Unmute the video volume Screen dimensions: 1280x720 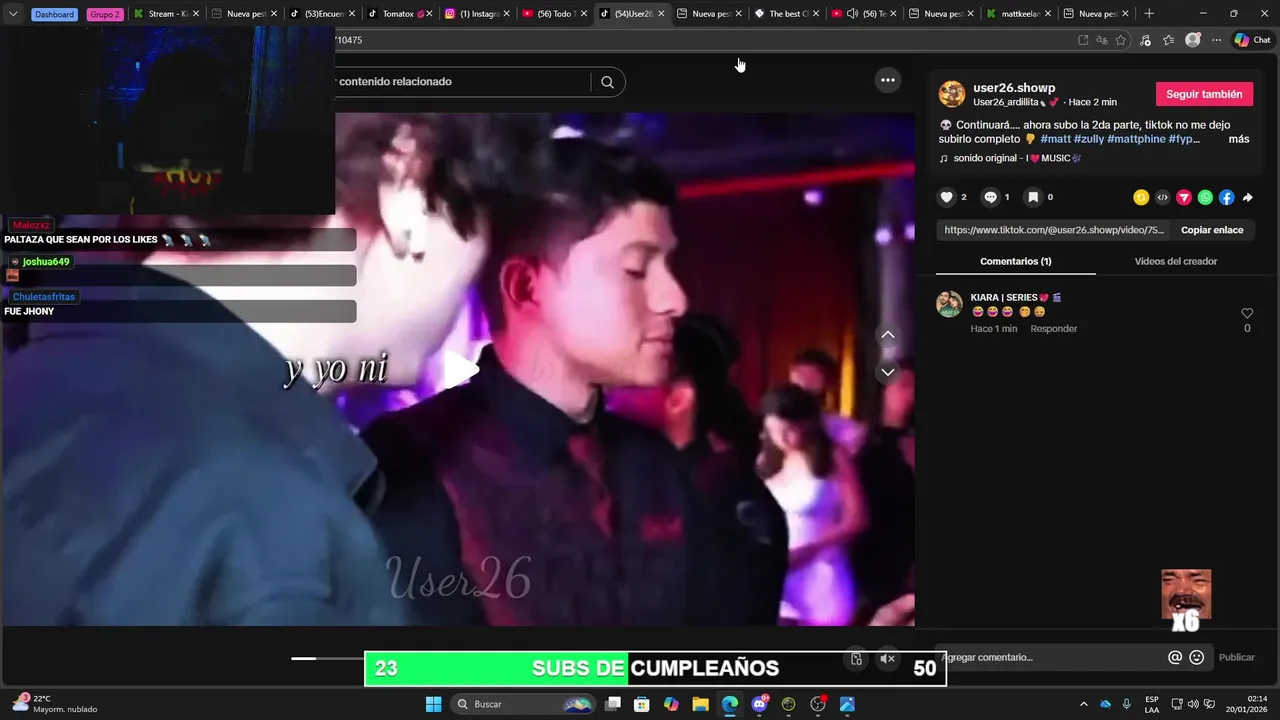point(887,659)
